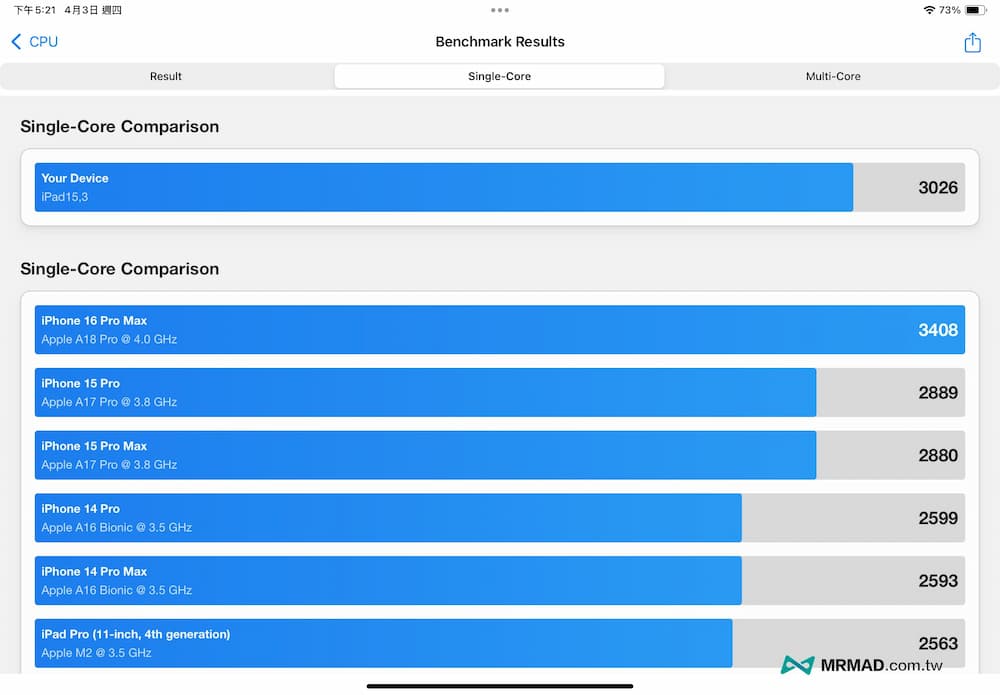1000x695 pixels.
Task: Switch to the Result tab
Action: pos(166,76)
